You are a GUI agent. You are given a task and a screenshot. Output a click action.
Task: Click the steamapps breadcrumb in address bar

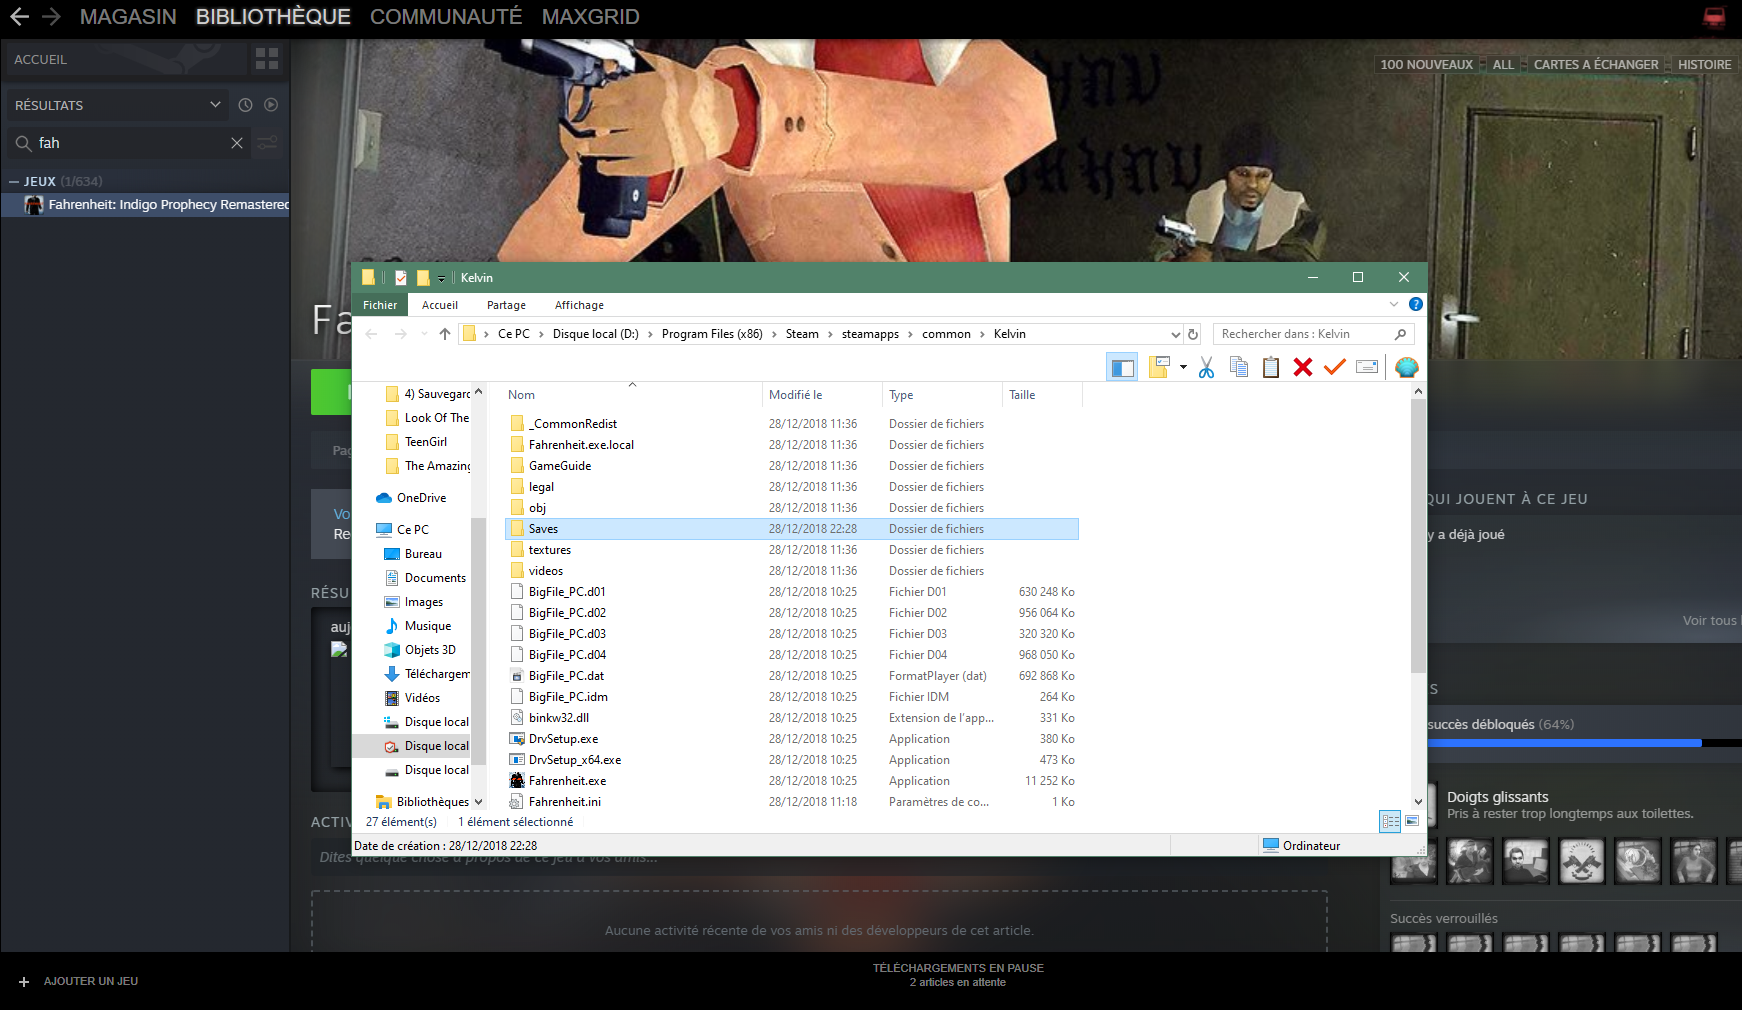[x=870, y=334]
